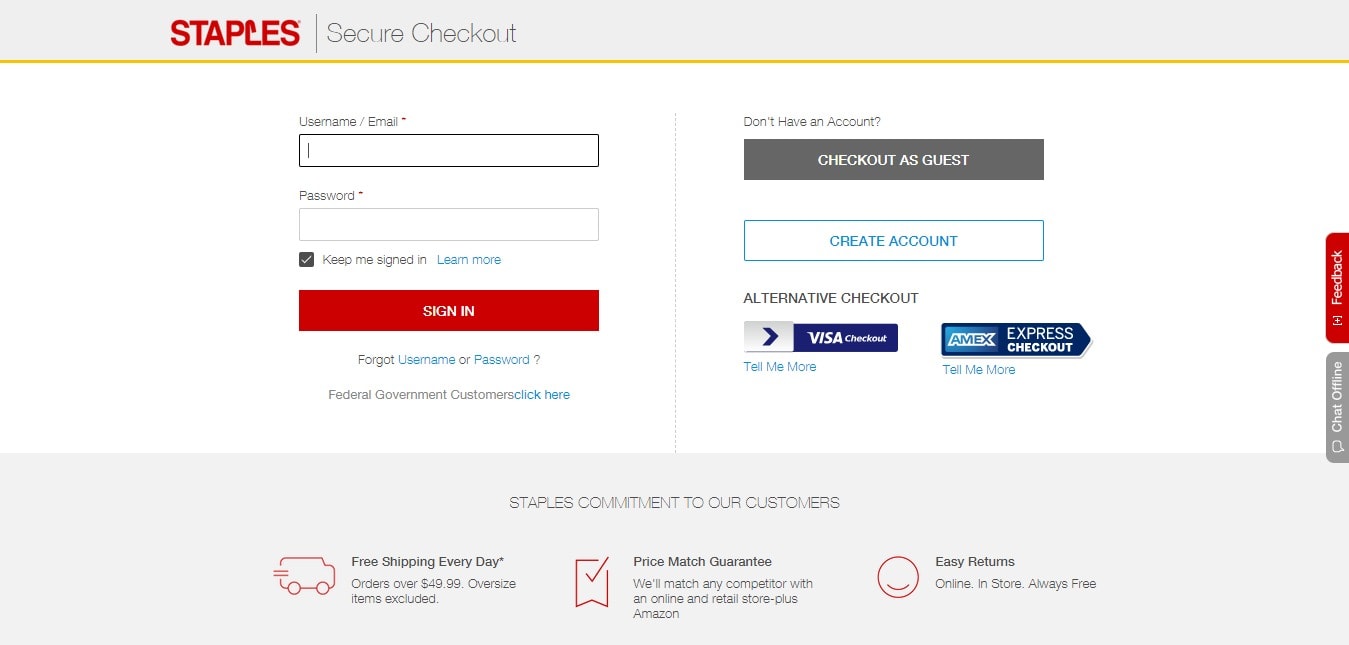Image resolution: width=1349 pixels, height=645 pixels.
Task: Focus the Username / Email field
Action: [x=449, y=150]
